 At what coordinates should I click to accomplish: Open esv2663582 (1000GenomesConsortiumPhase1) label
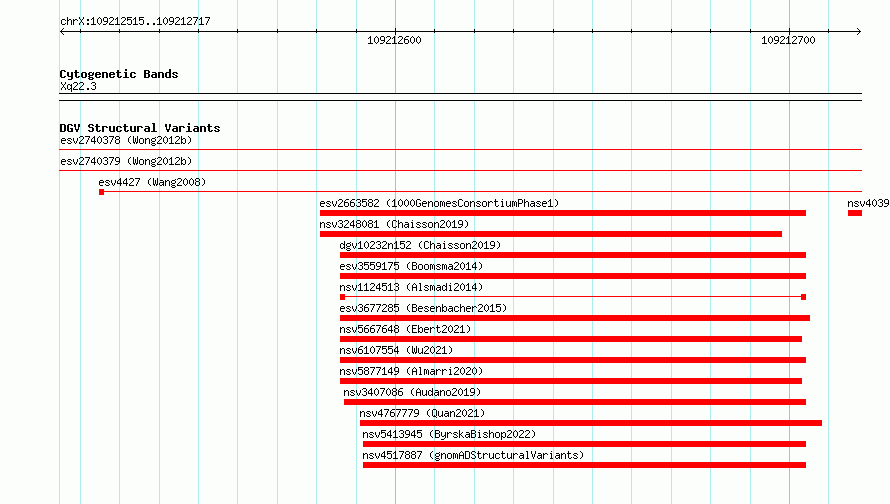click(x=439, y=203)
